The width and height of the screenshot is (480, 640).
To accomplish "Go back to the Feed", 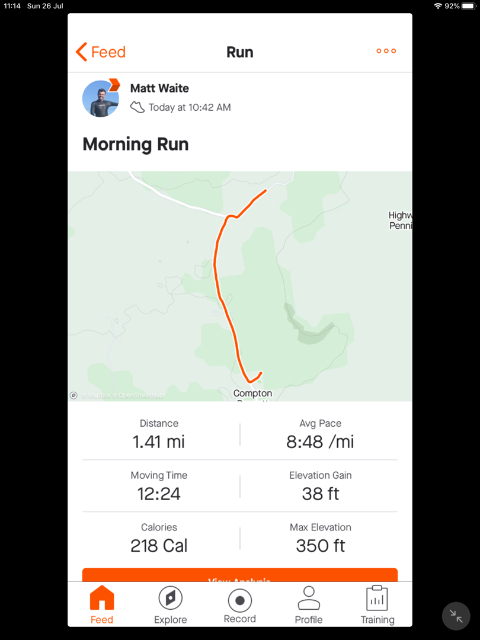I will (101, 52).
